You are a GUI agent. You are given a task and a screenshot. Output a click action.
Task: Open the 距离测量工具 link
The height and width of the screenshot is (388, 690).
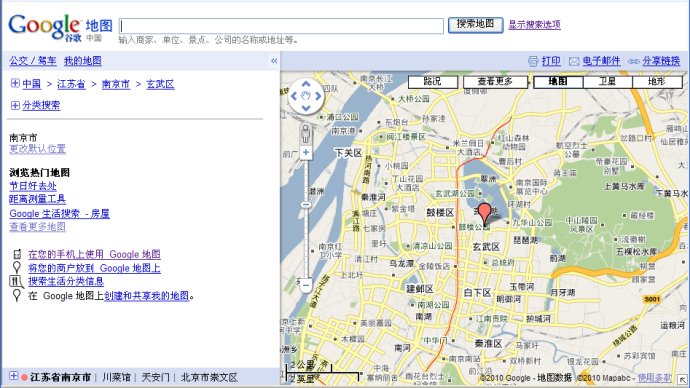click(x=37, y=199)
